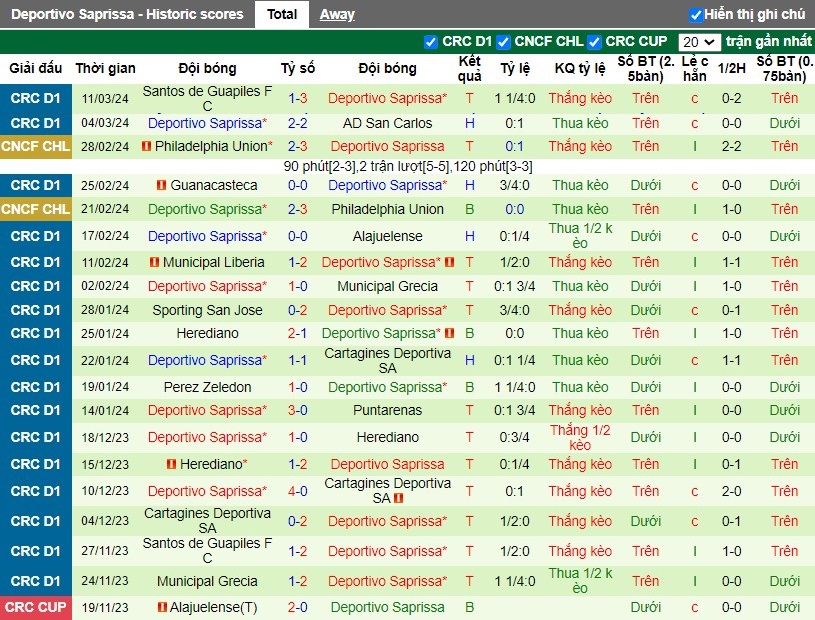815x620 pixels.
Task: Click Municipal Grecia home team 24/11/23
Action: (207, 581)
